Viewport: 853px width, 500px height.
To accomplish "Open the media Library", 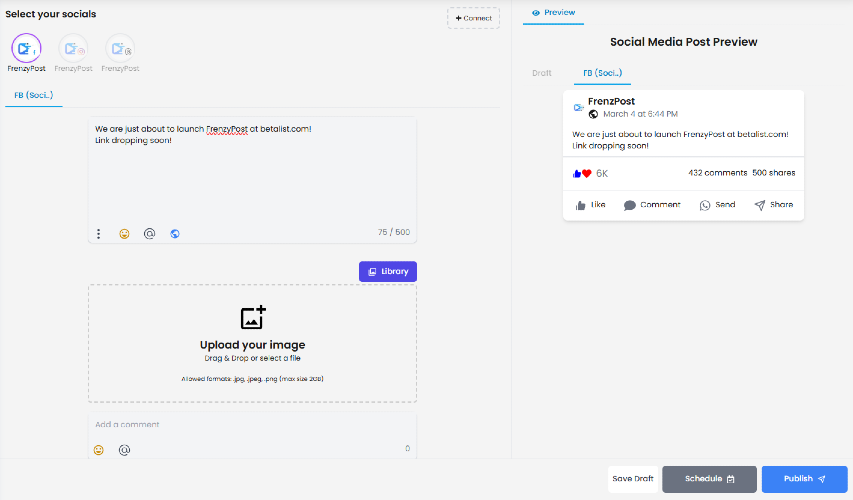I will [x=388, y=271].
